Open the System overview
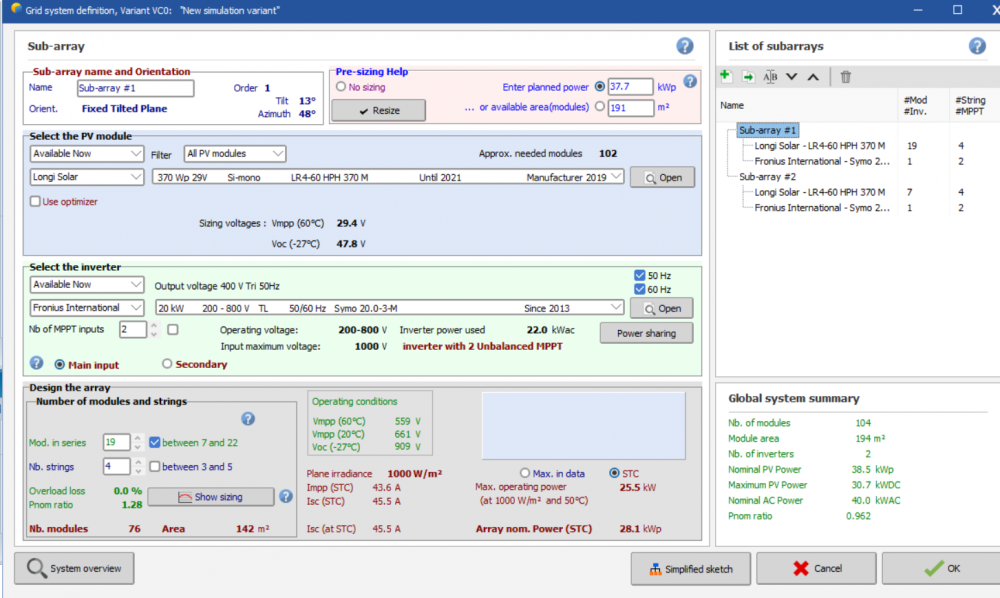The height and width of the screenshot is (598, 1000). 74,568
